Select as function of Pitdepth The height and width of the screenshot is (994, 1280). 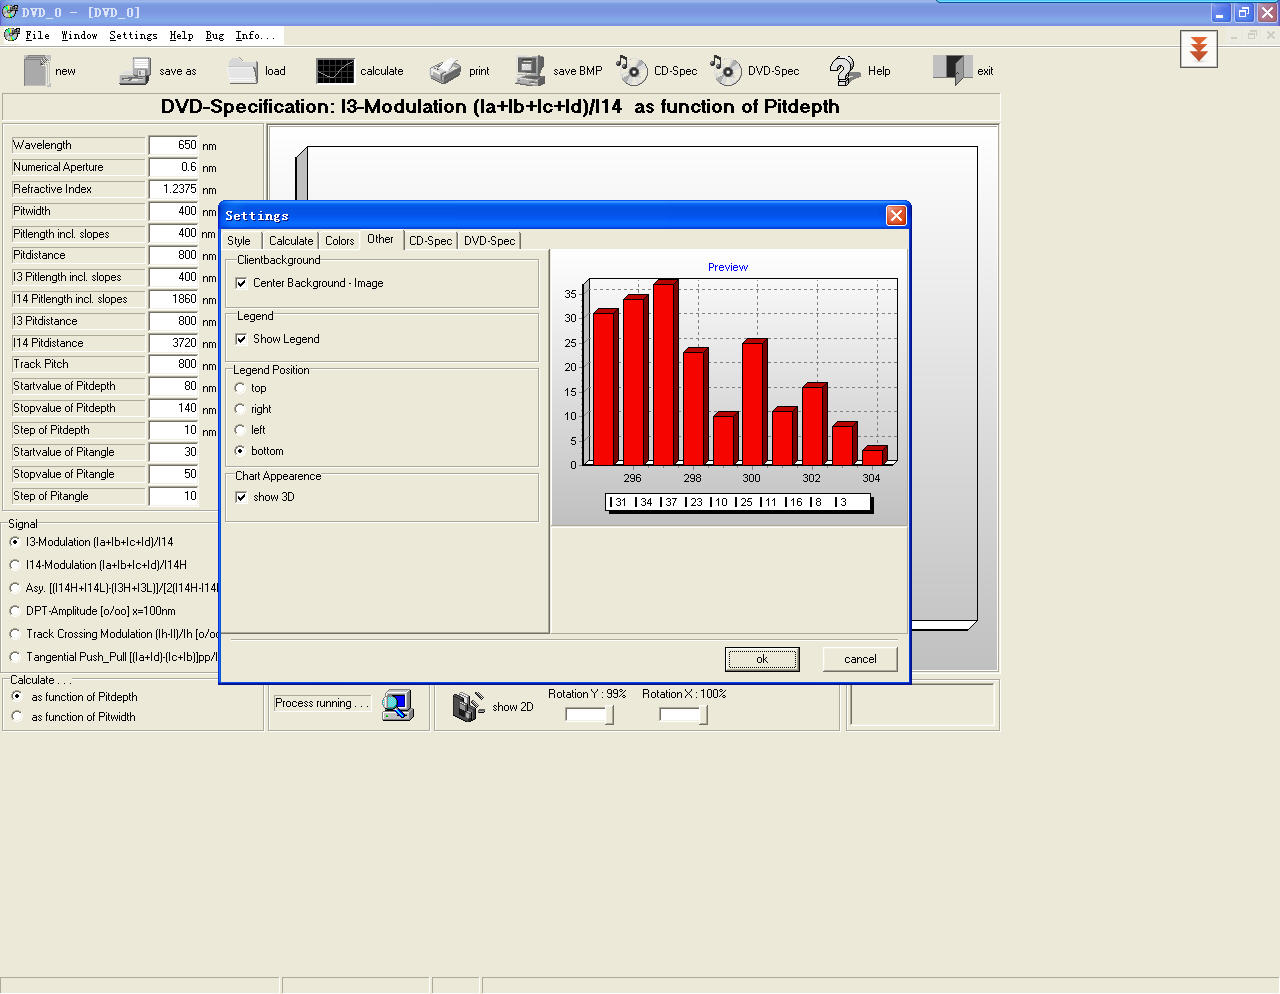(x=17, y=696)
